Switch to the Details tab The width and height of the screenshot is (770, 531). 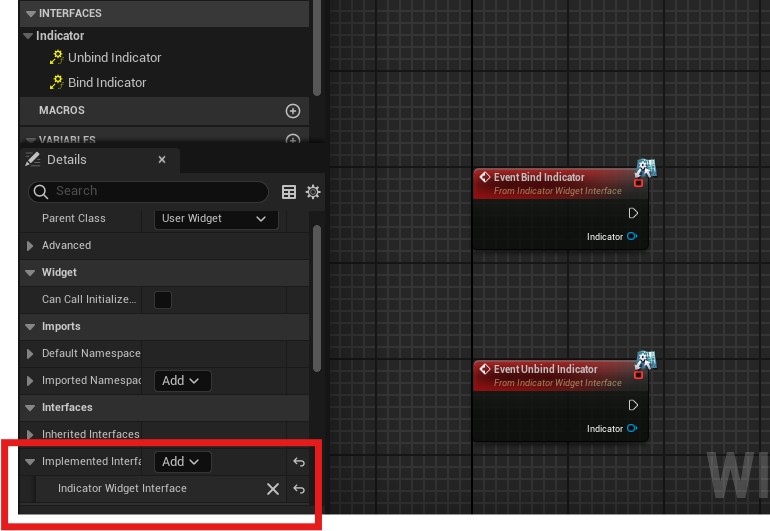pos(66,160)
